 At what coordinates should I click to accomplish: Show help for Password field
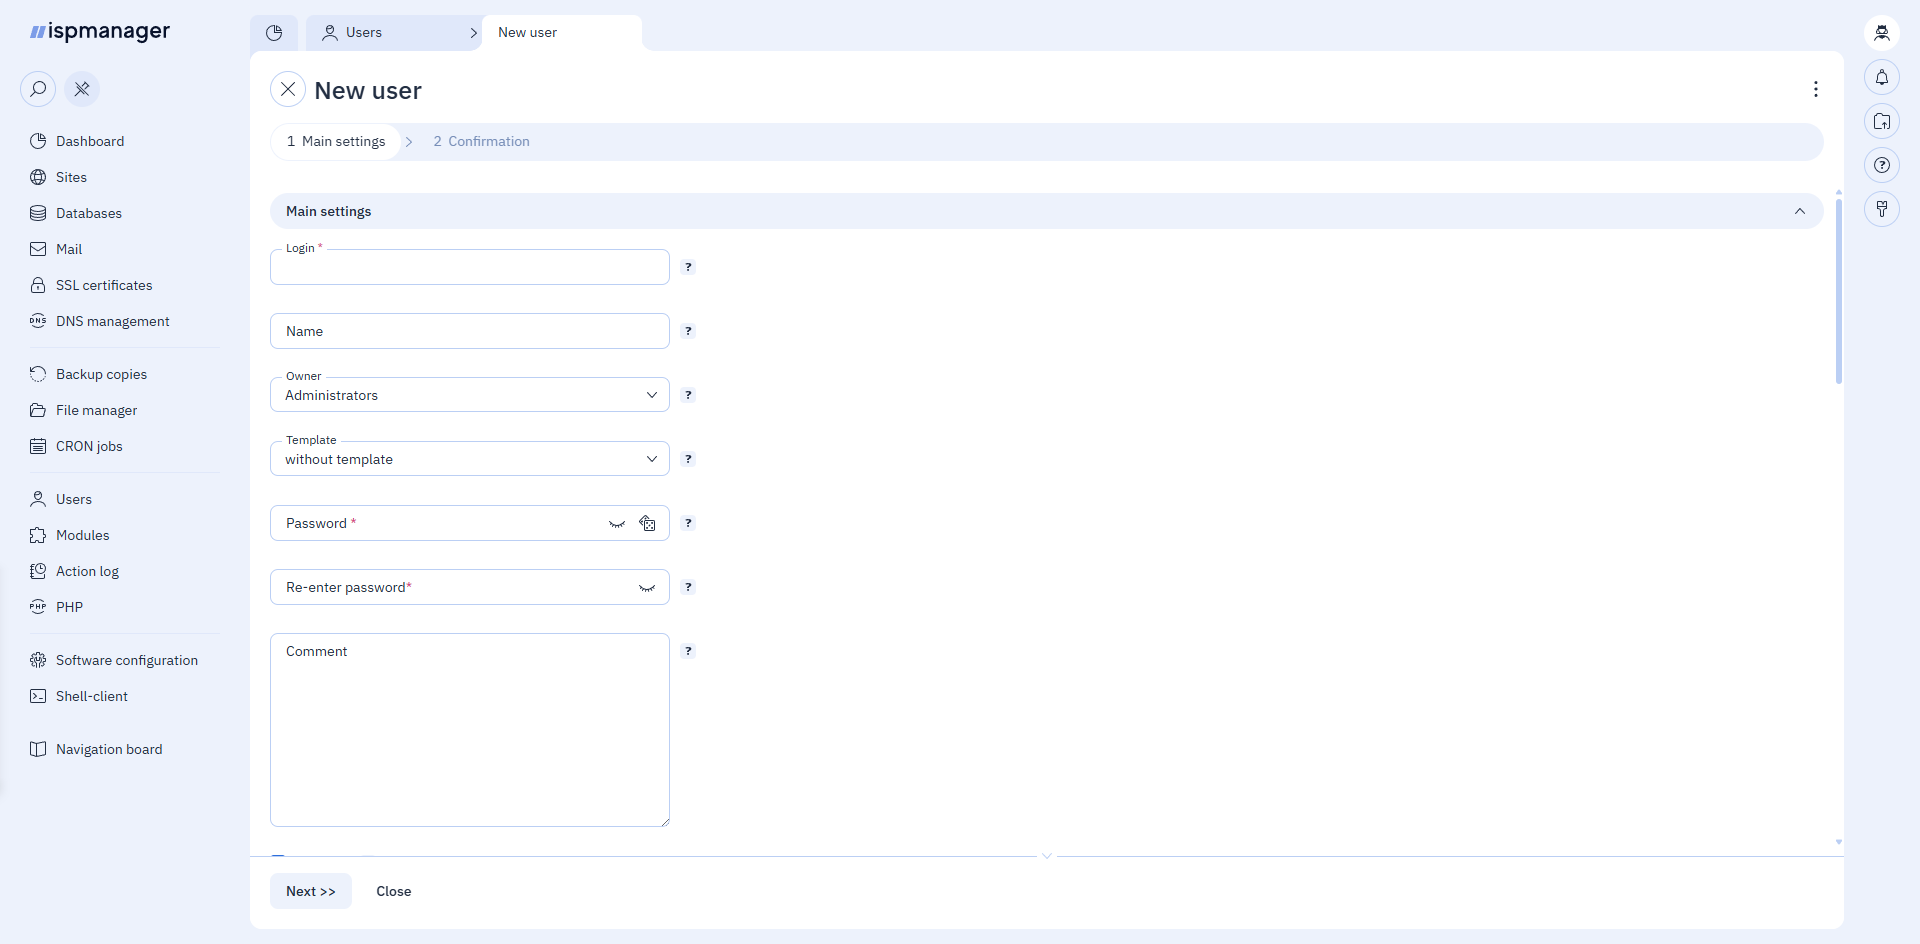(x=688, y=523)
